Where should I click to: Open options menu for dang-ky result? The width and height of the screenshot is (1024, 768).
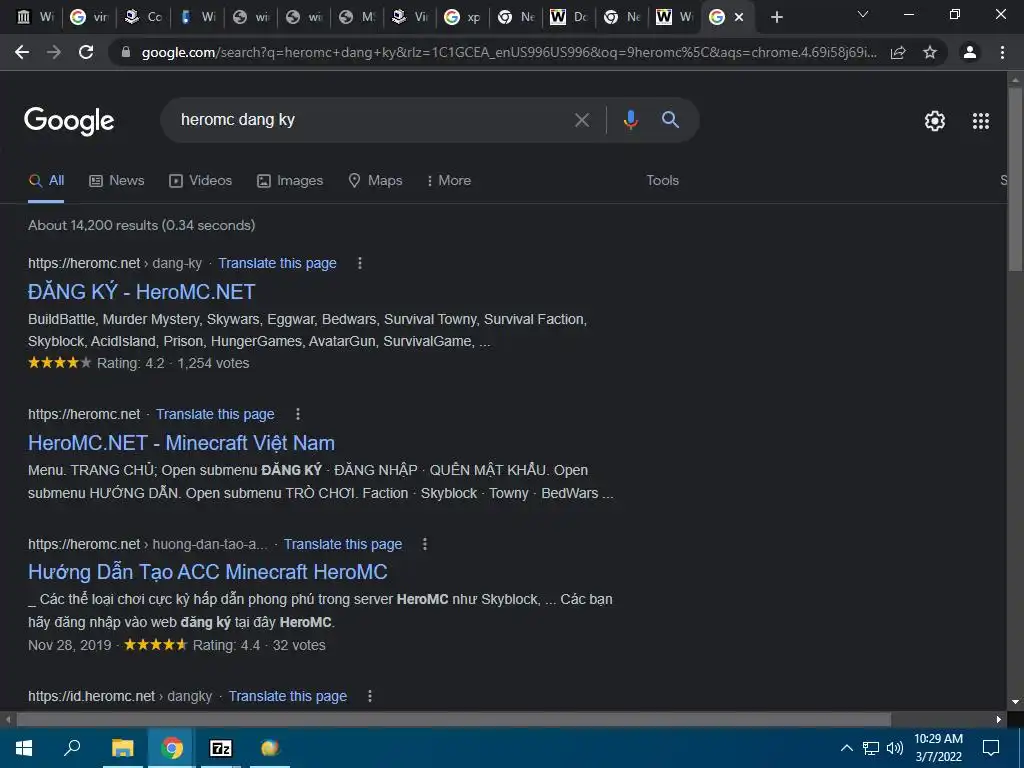click(360, 263)
